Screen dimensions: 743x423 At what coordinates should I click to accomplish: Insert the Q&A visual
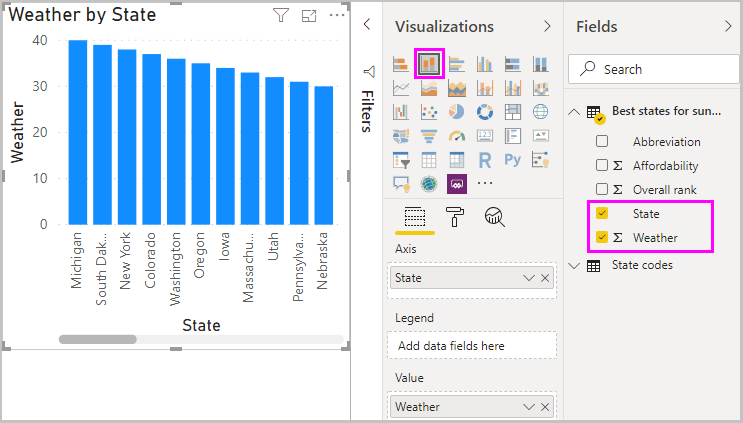click(x=401, y=184)
